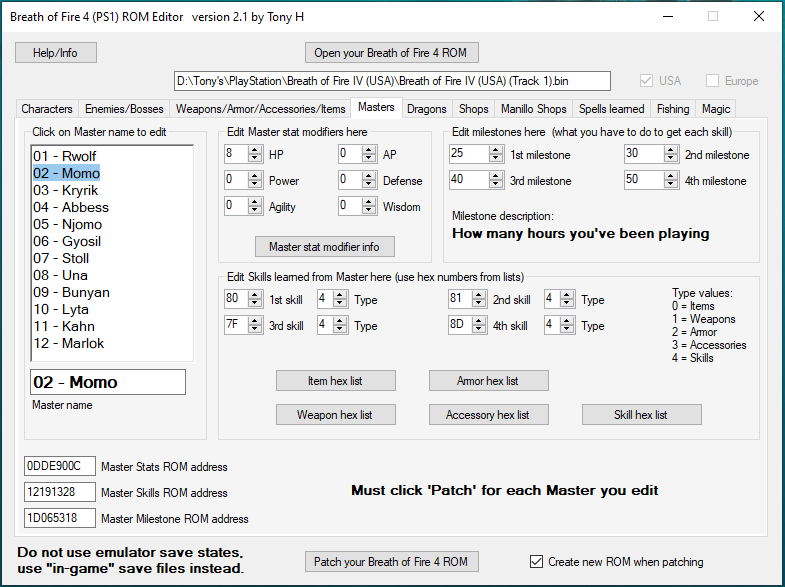Increase the Agility modifier value
The width and height of the screenshot is (785, 587).
[x=255, y=202]
